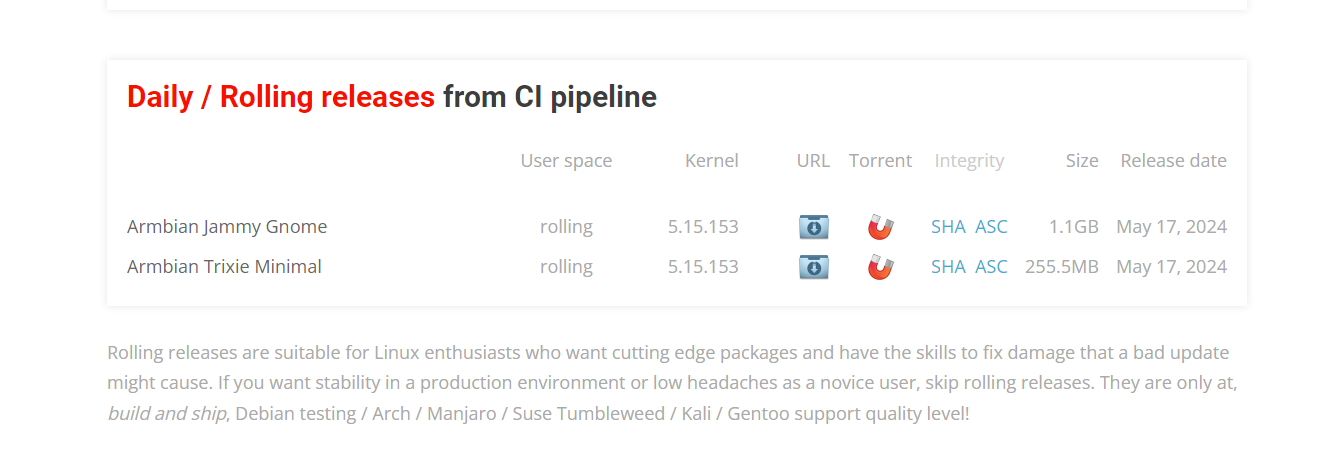This screenshot has width=1326, height=460.
Task: Click the Armbian Jammy Gnome row name
Action: click(227, 227)
